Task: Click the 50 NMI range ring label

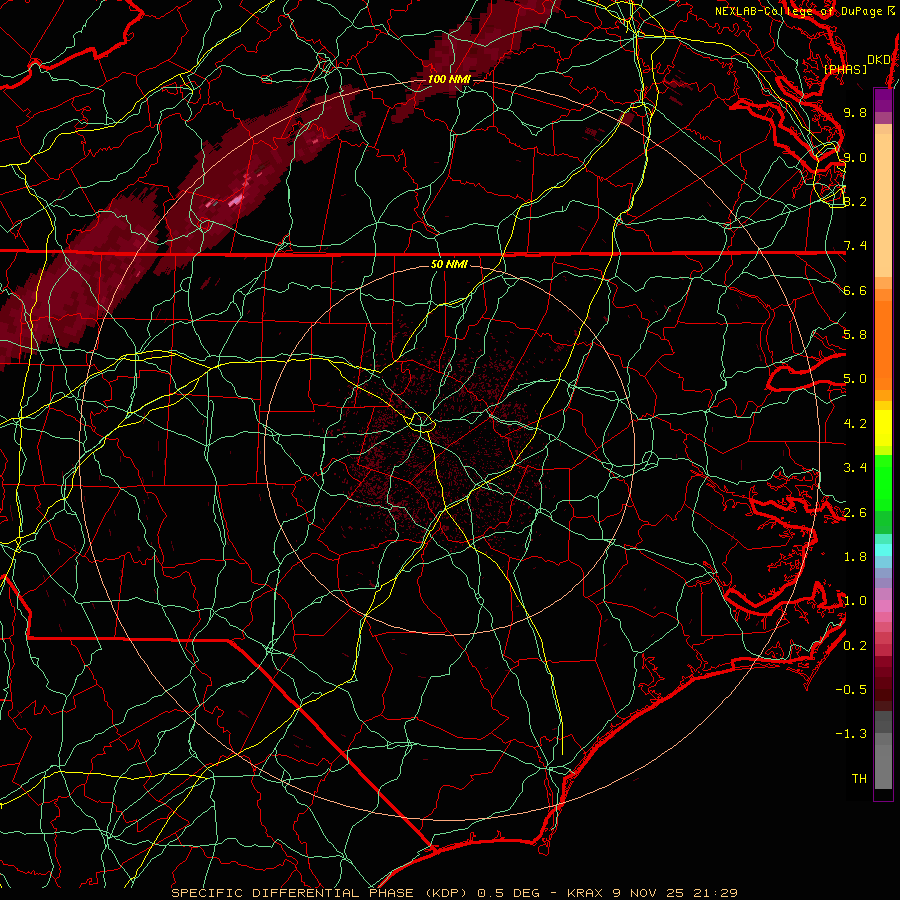Action: (x=449, y=264)
